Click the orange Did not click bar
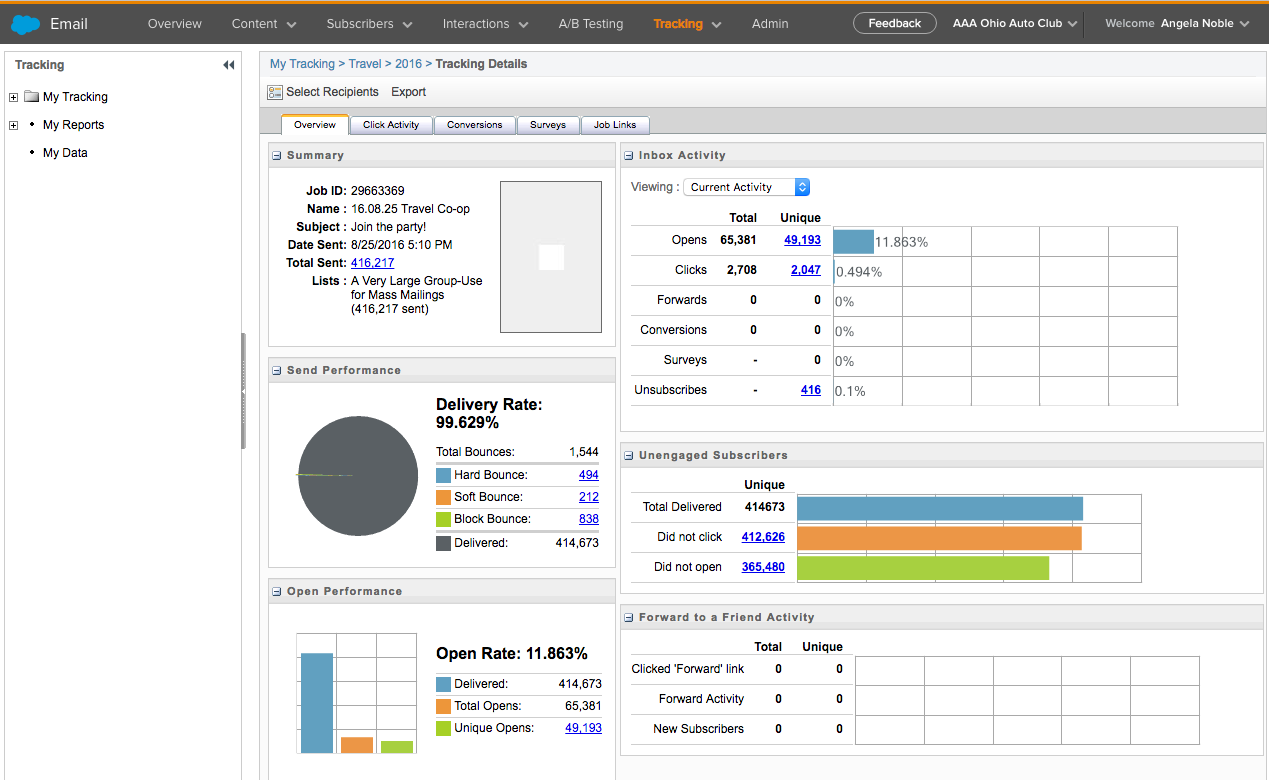This screenshot has height=780, width=1269. [x=939, y=538]
